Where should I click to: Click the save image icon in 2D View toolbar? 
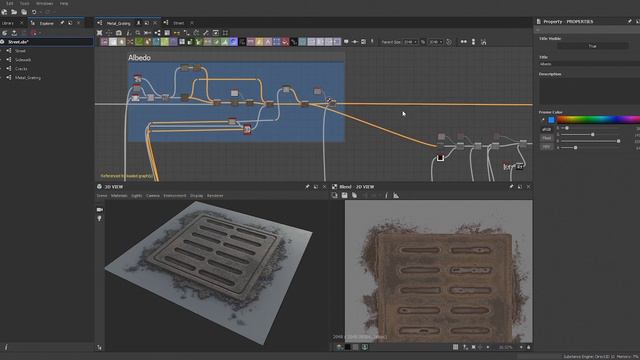coord(344,196)
